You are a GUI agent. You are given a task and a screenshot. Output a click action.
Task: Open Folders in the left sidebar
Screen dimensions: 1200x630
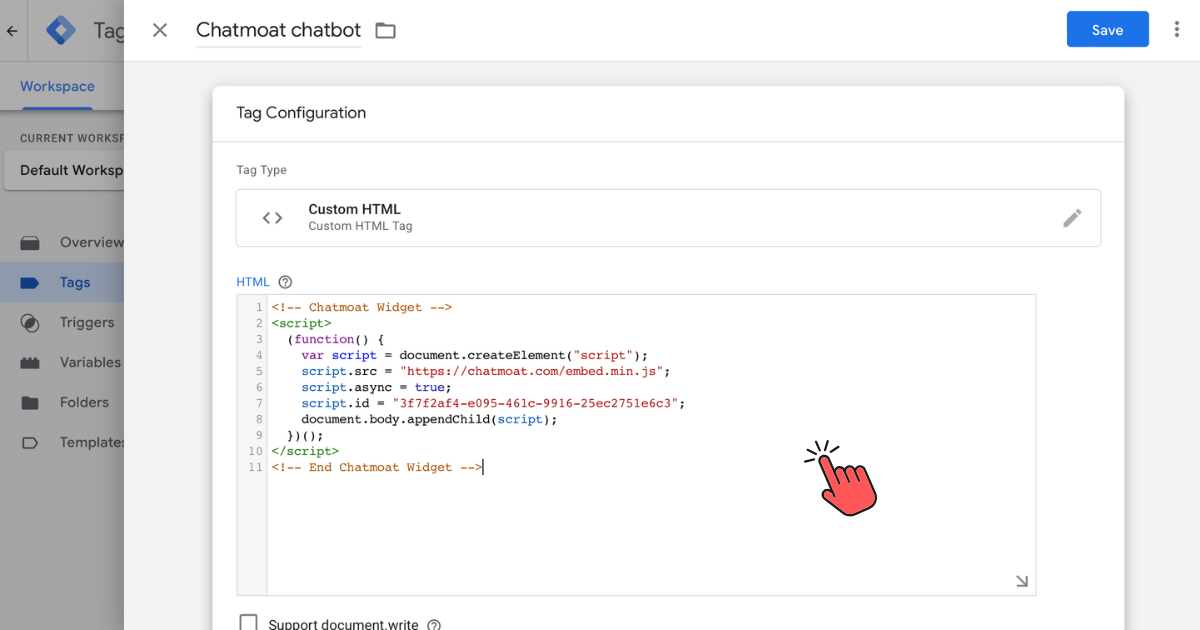coord(84,402)
